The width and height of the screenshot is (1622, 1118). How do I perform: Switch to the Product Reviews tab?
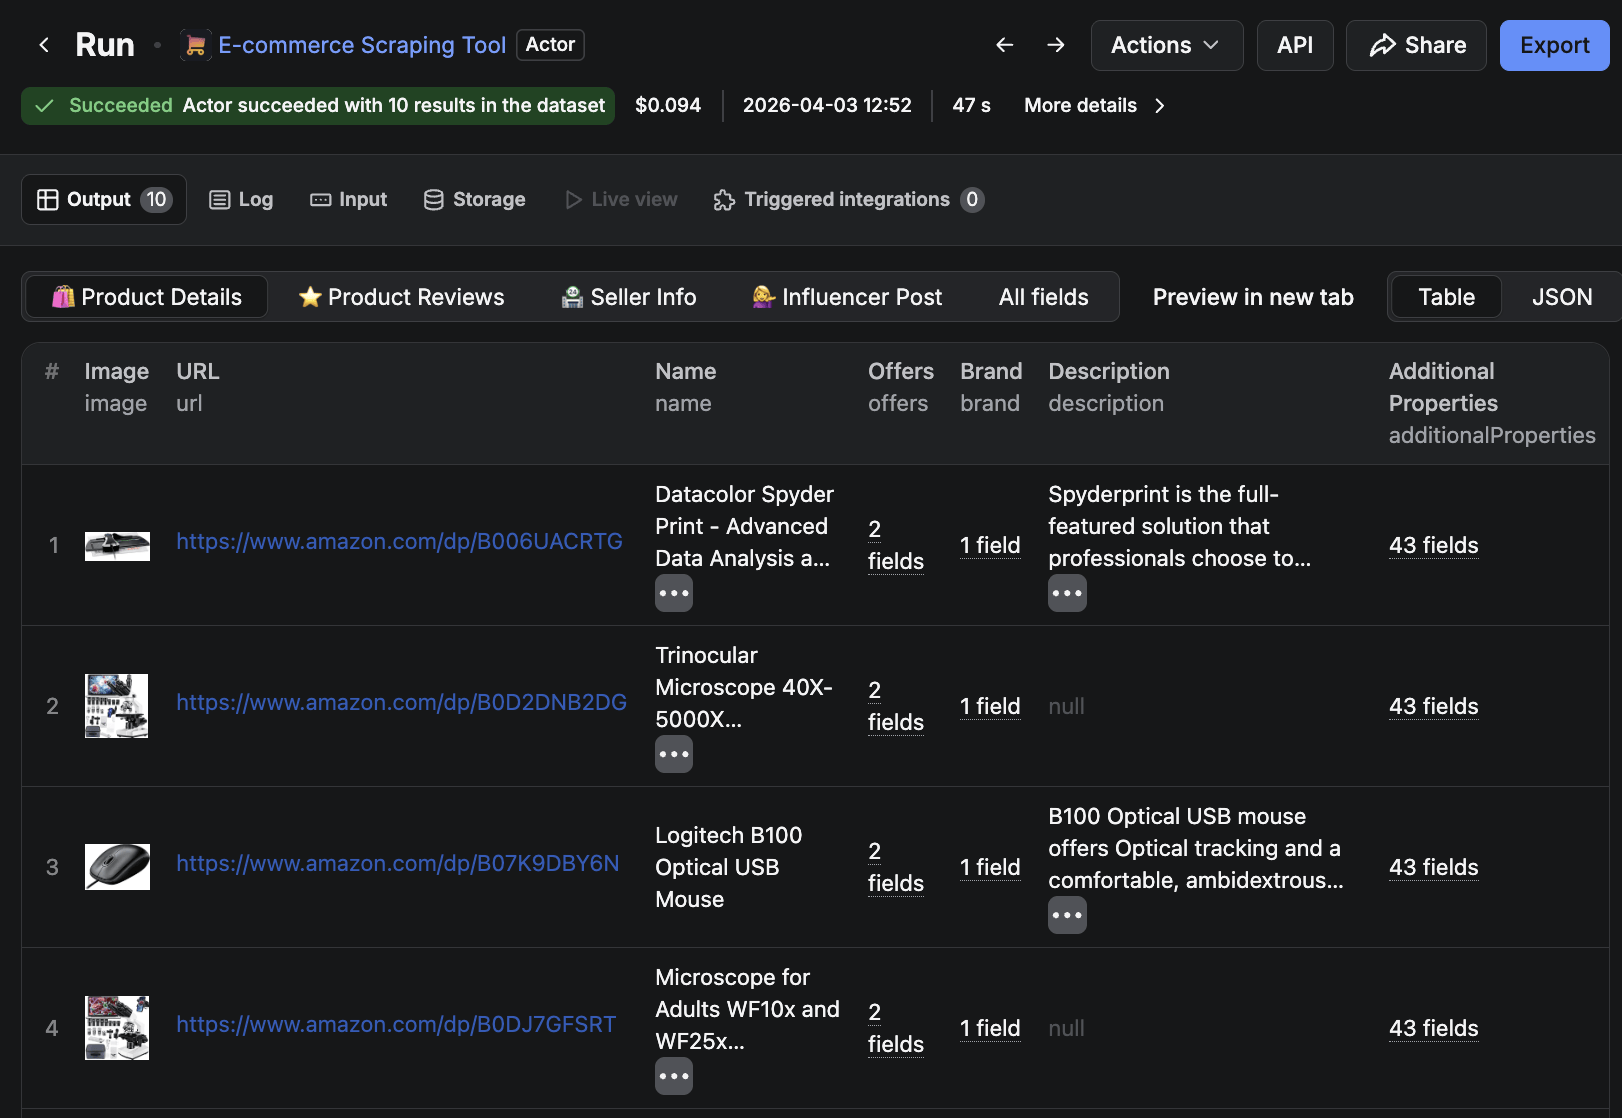(x=400, y=296)
